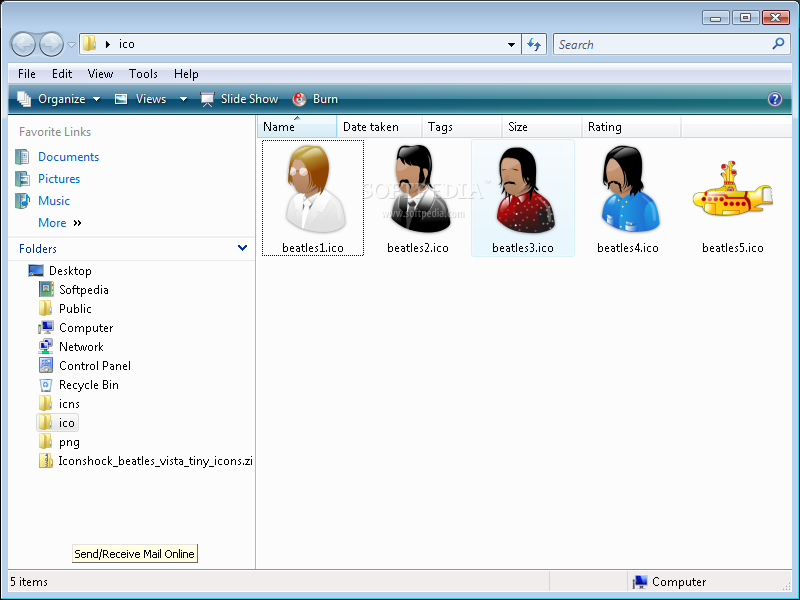Image resolution: width=800 pixels, height=600 pixels.
Task: Select the yellow submarine beatles5.ico
Action: [x=733, y=198]
